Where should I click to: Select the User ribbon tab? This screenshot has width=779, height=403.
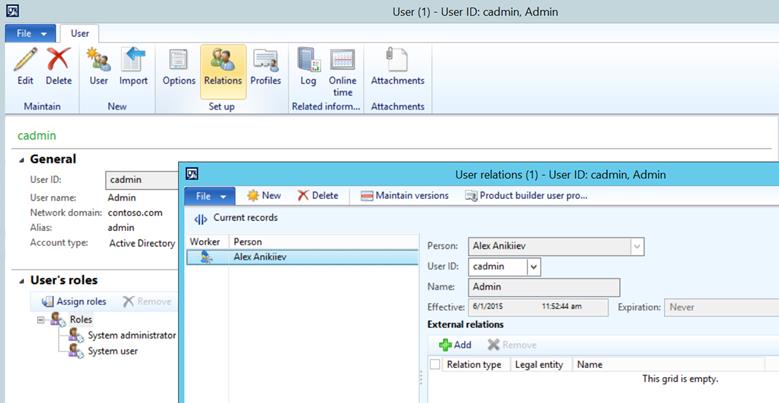tap(79, 34)
